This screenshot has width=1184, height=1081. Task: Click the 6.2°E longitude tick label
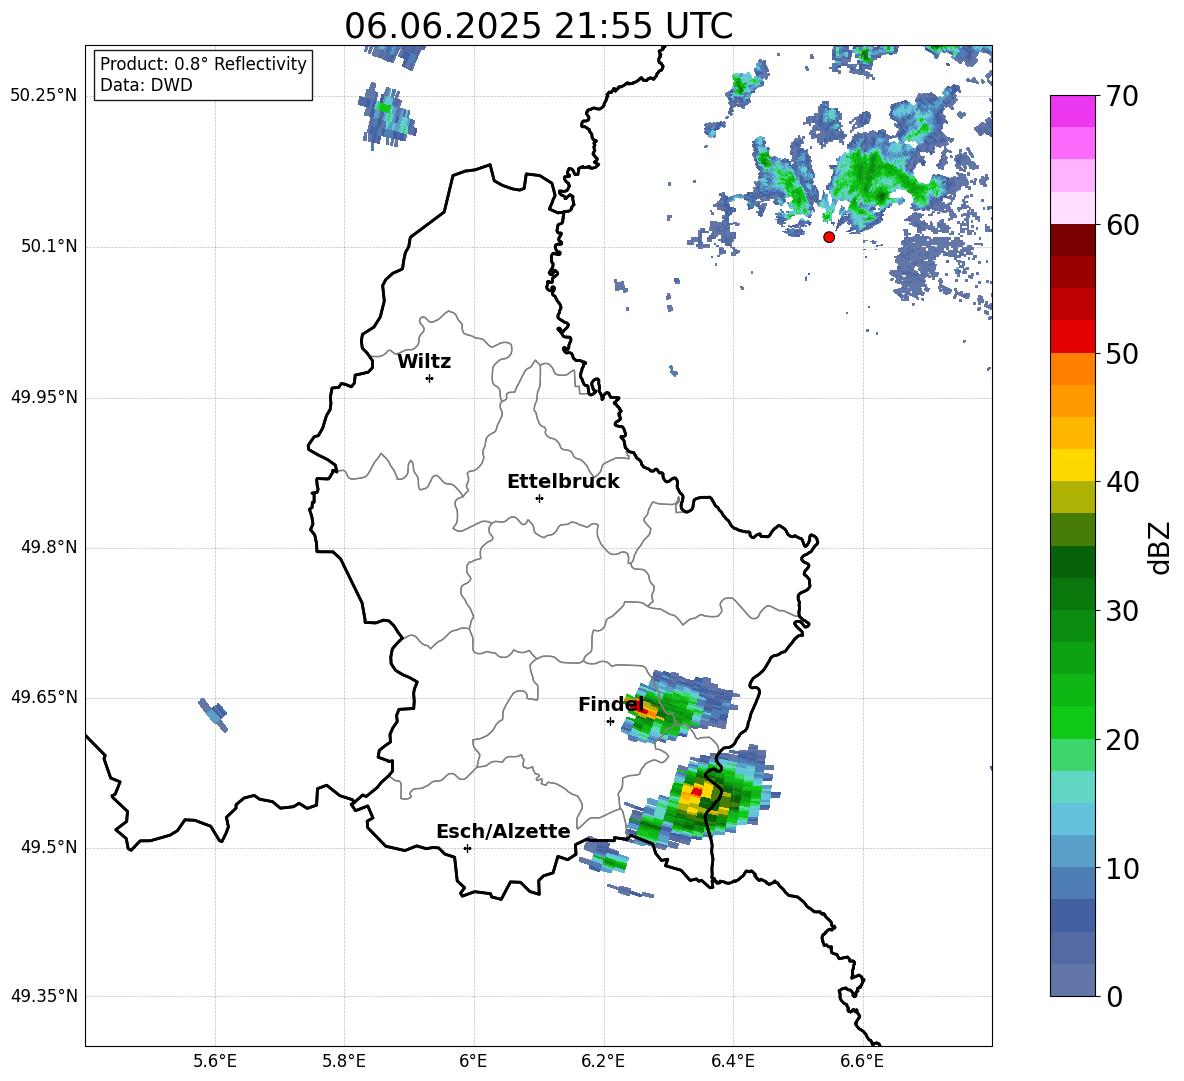[603, 1062]
